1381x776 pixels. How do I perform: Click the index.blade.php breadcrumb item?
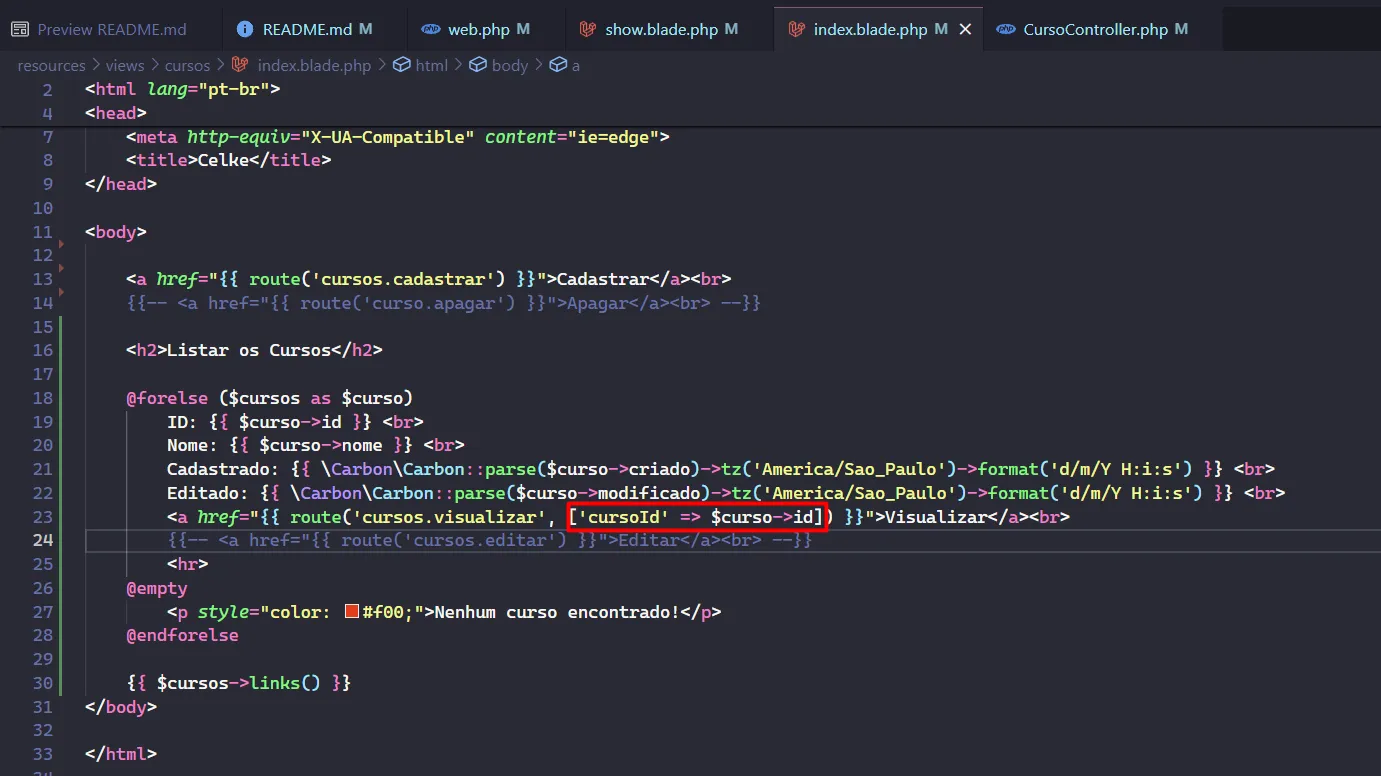313,65
